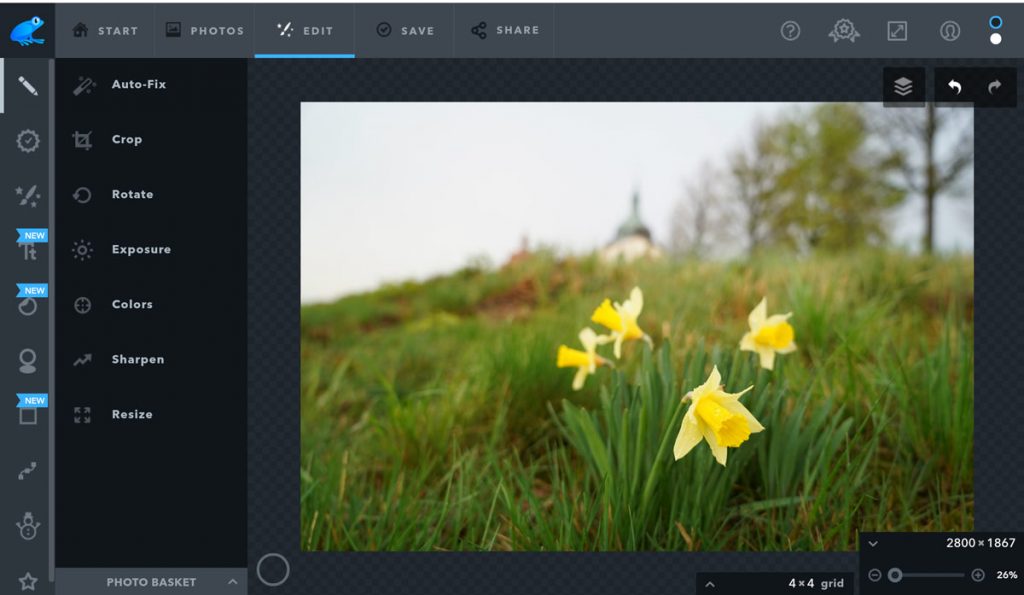Open the Share tab
The image size is (1024, 595).
click(x=505, y=30)
